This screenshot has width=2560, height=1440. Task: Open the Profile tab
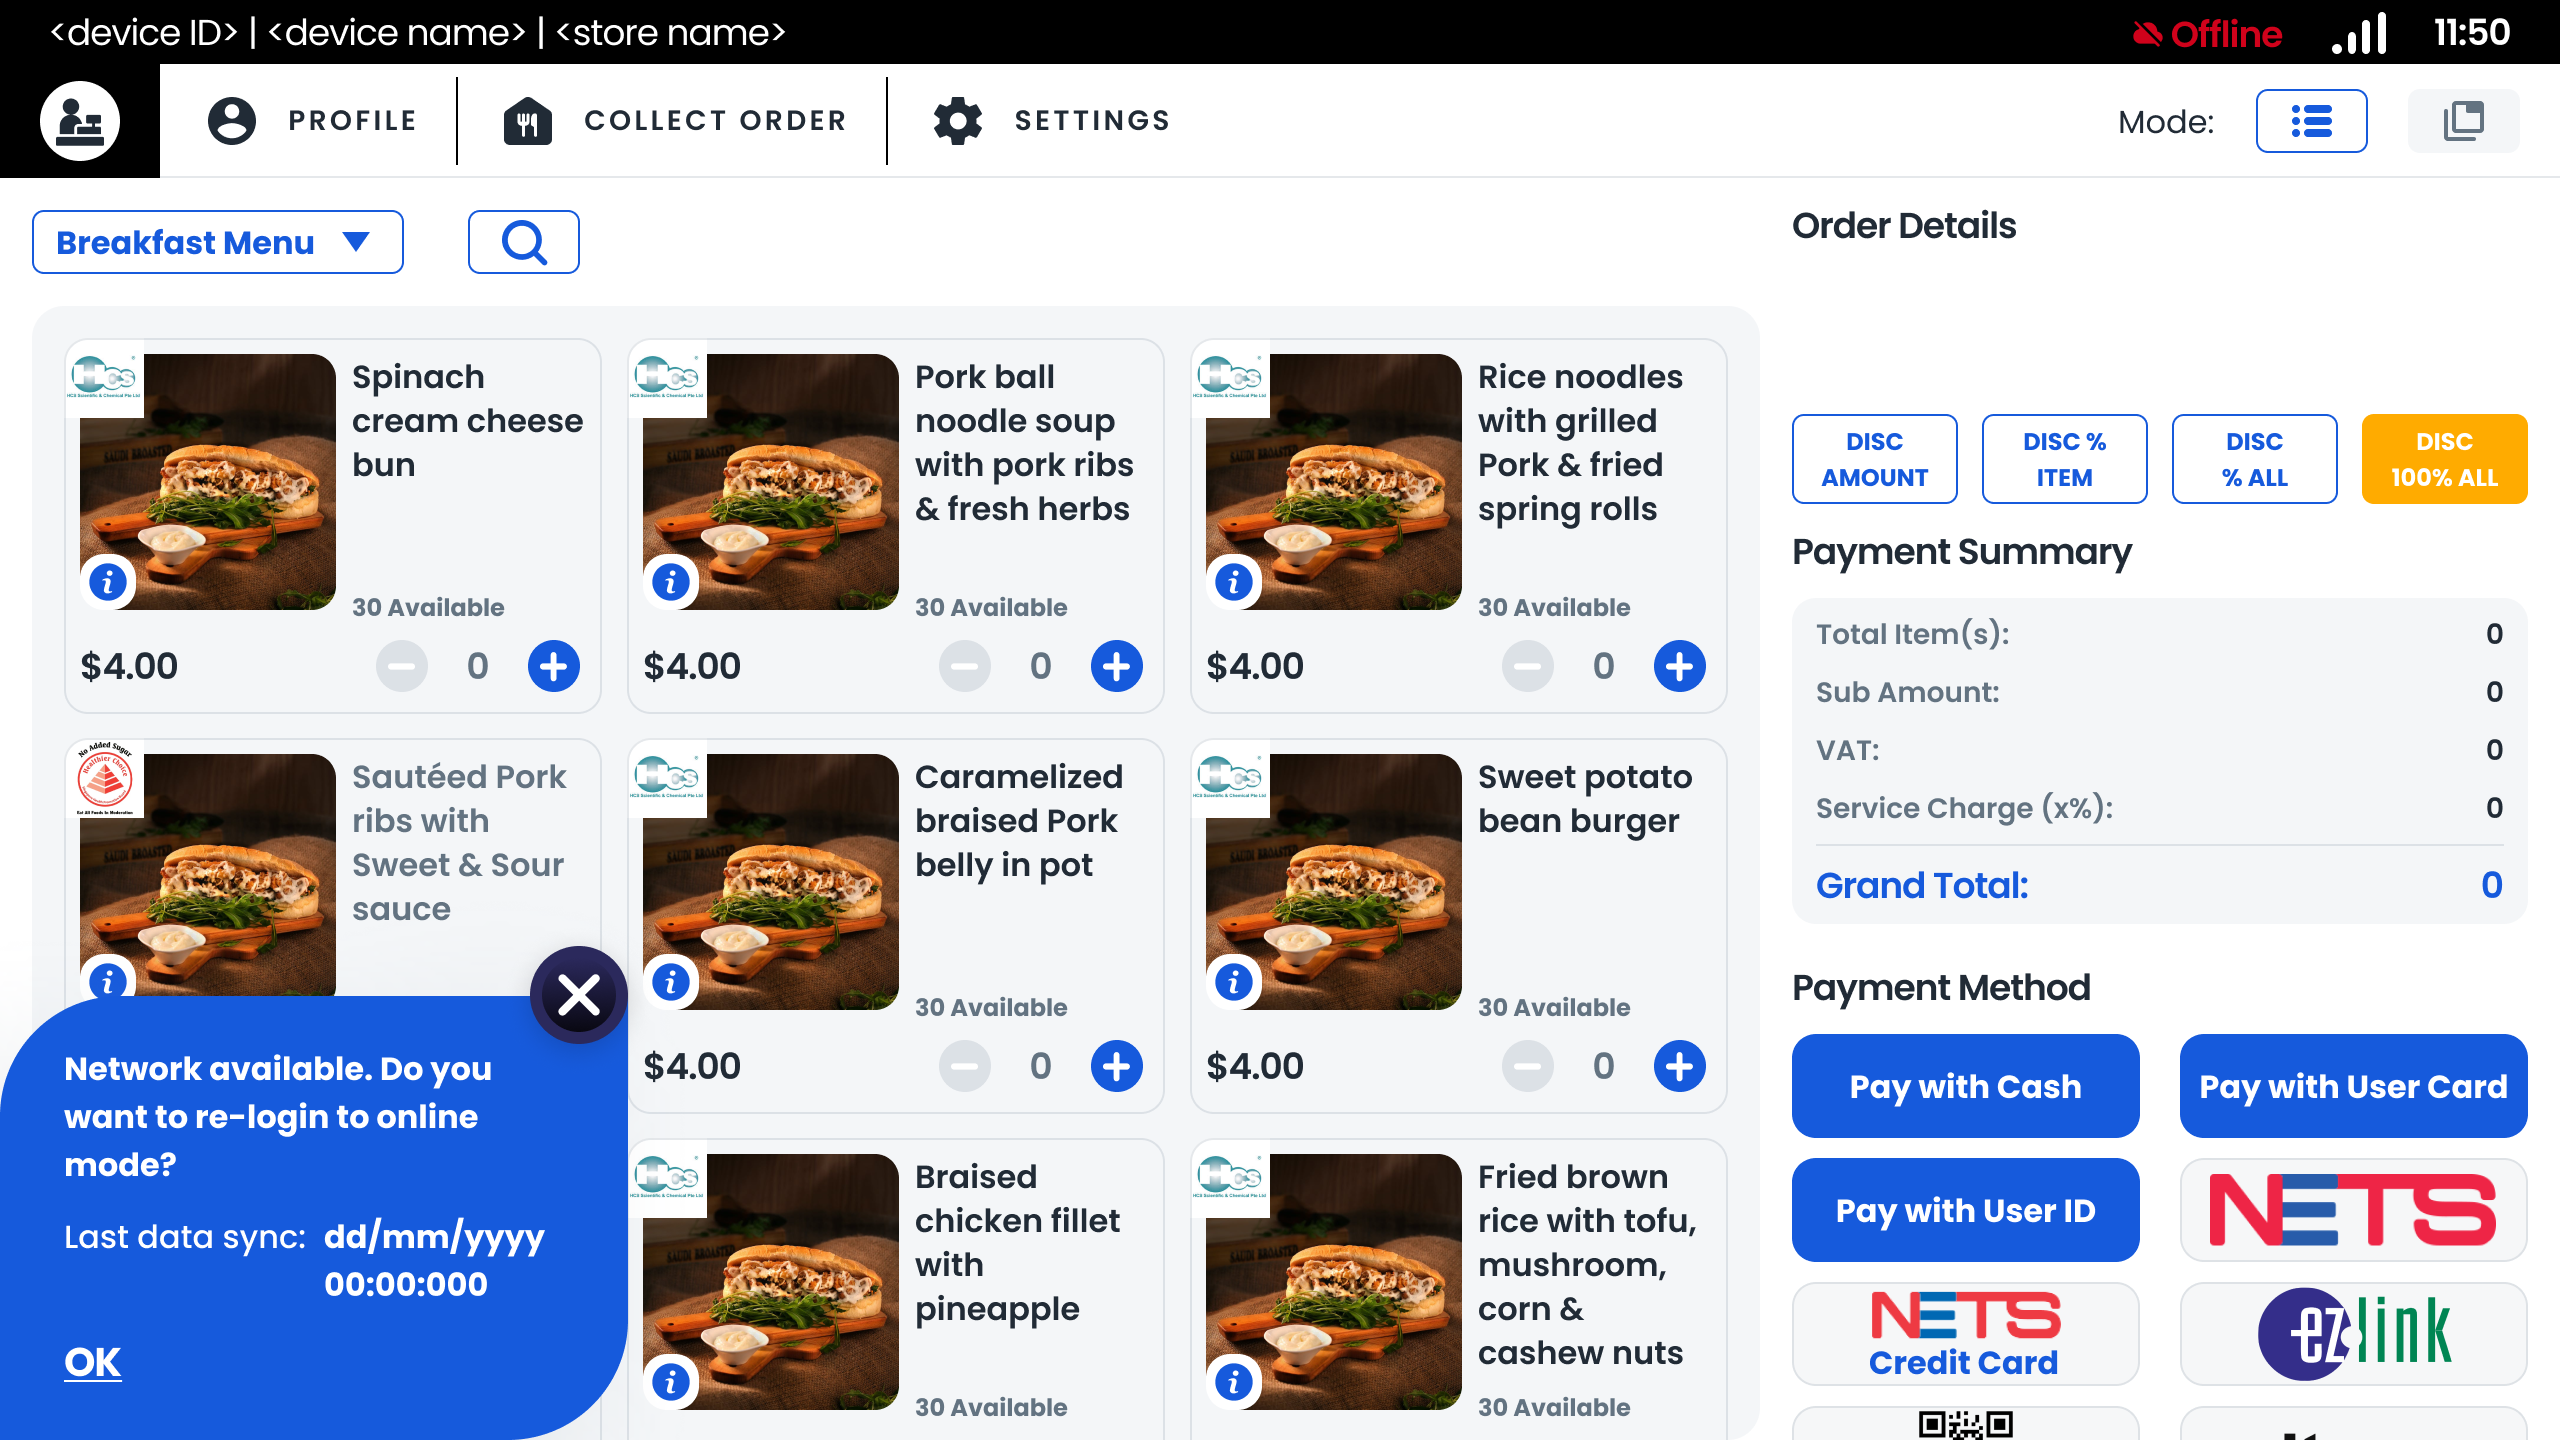(x=311, y=121)
